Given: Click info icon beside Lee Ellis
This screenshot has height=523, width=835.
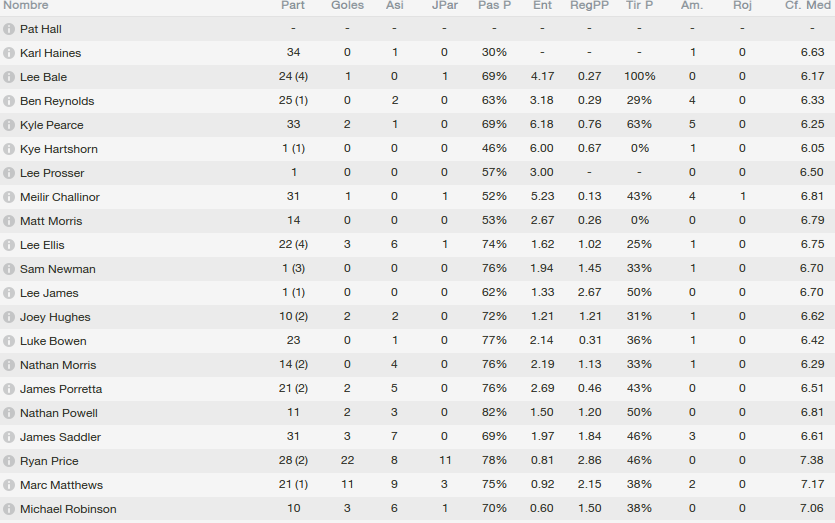Looking at the screenshot, I should (x=9, y=245).
